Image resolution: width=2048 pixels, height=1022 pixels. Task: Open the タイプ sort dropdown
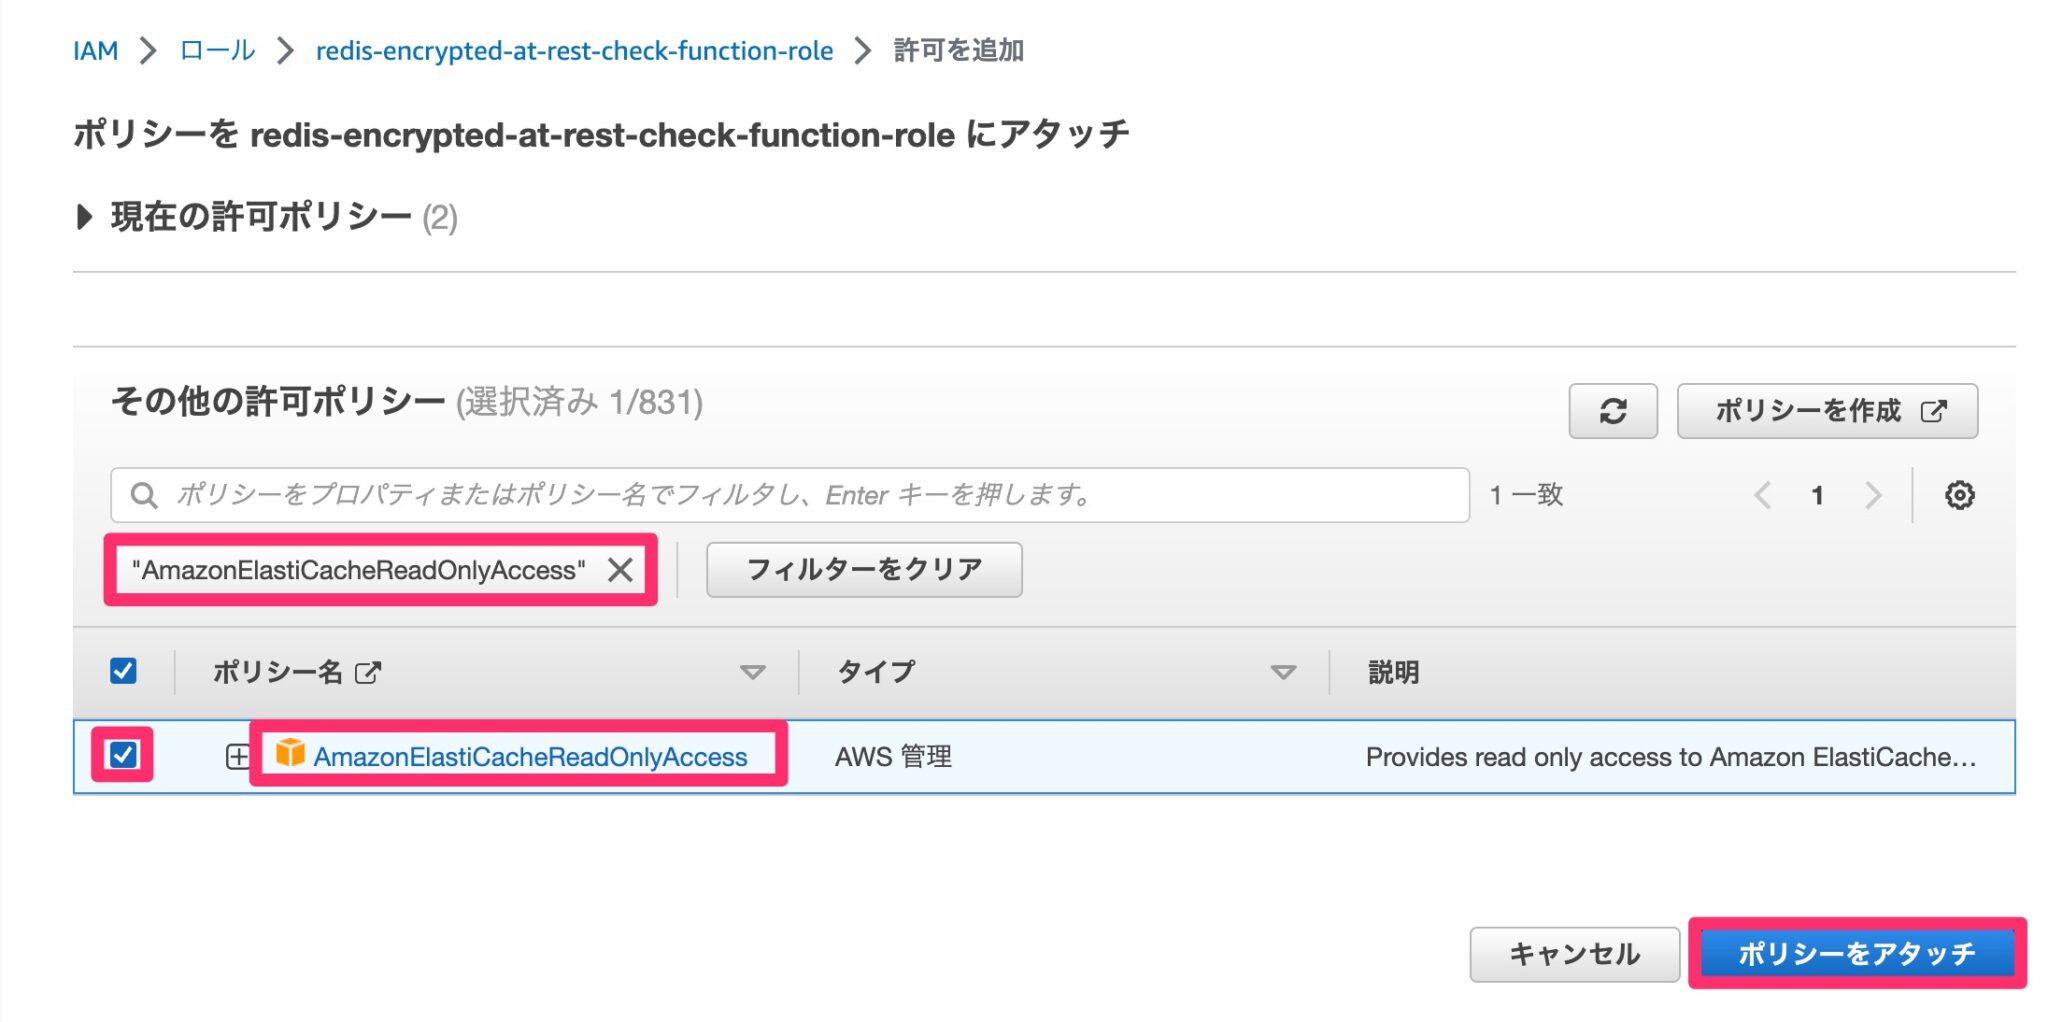(1283, 672)
